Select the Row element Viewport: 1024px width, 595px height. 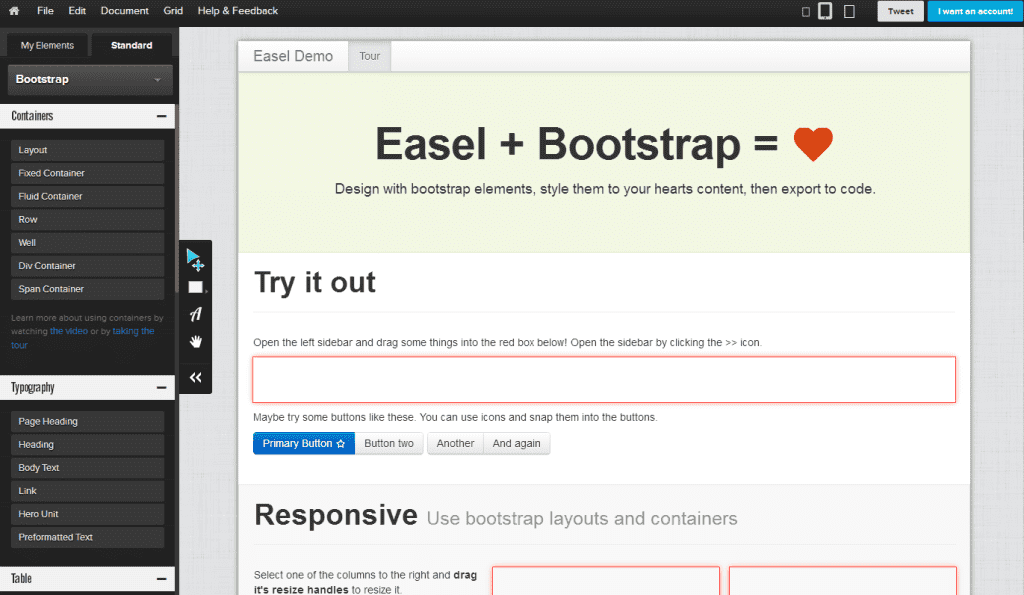tap(87, 219)
